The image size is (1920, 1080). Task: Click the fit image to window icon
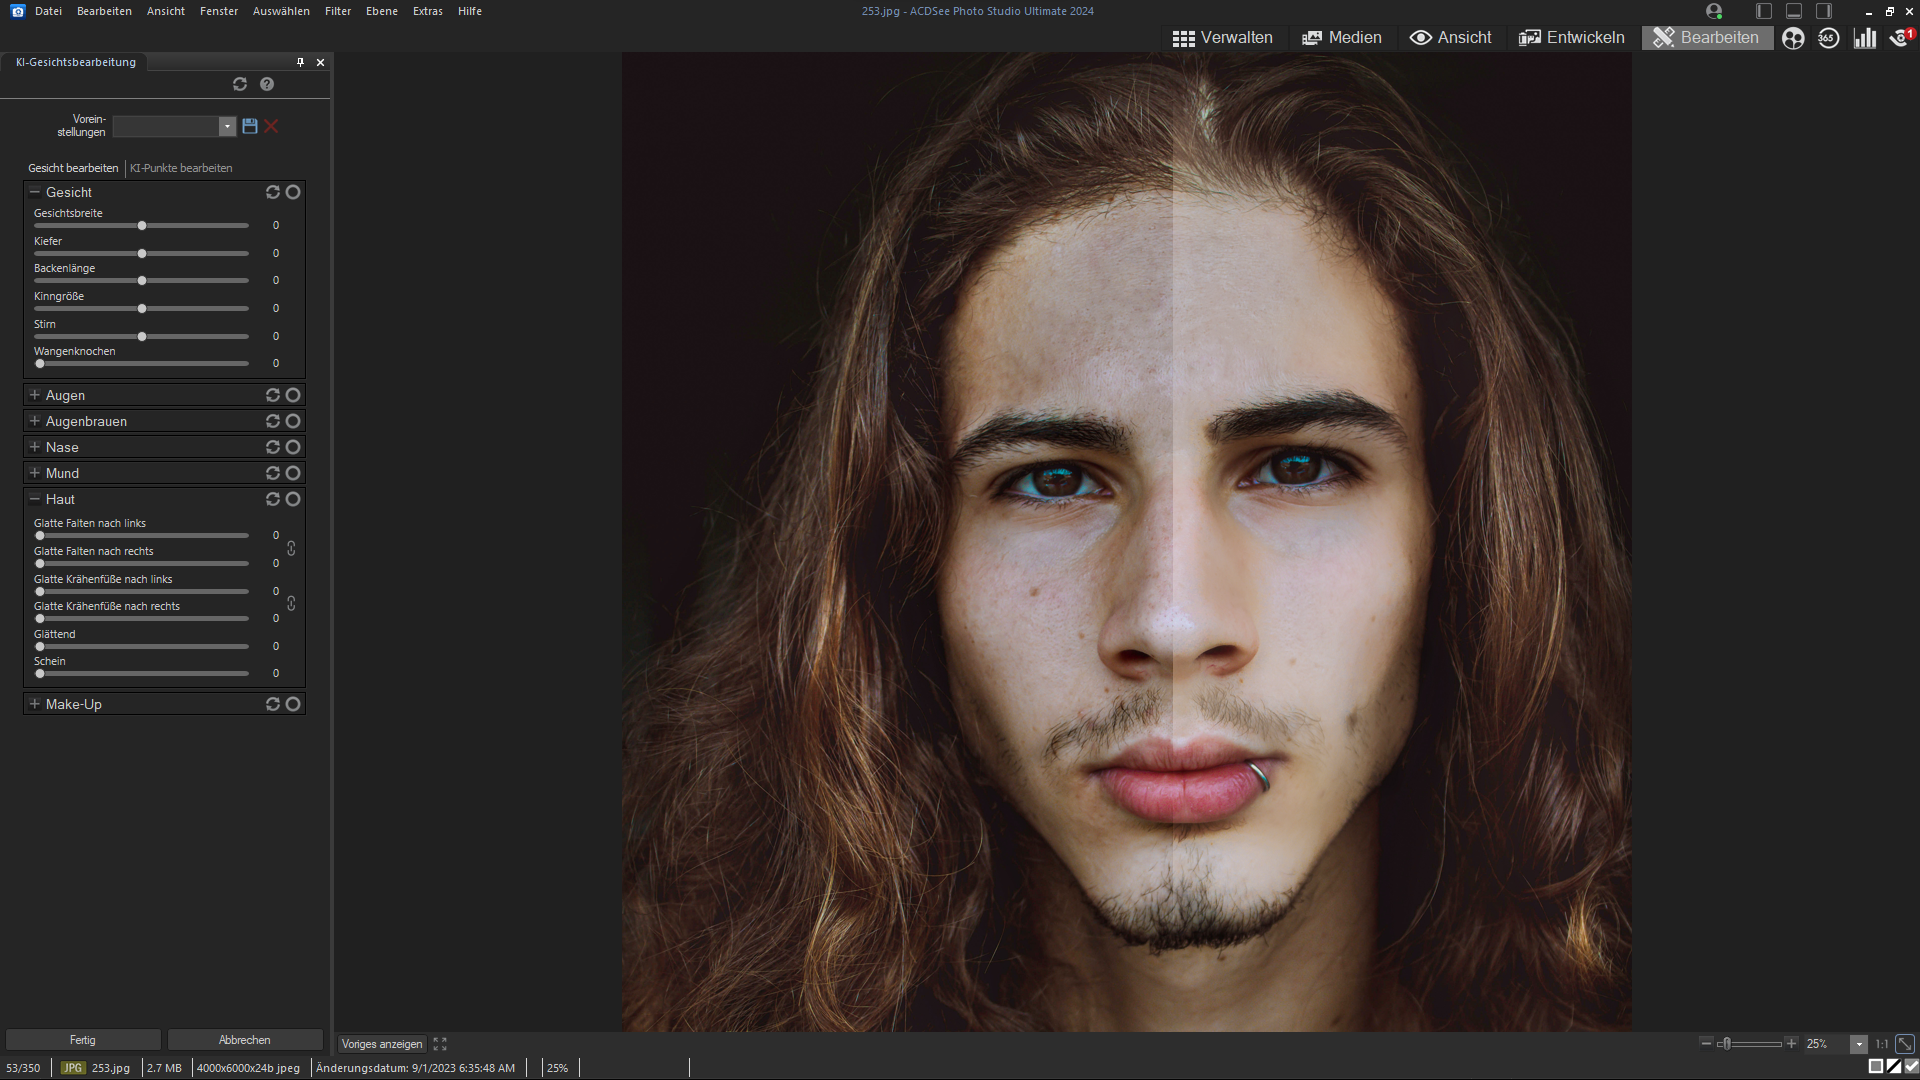[1904, 1044]
